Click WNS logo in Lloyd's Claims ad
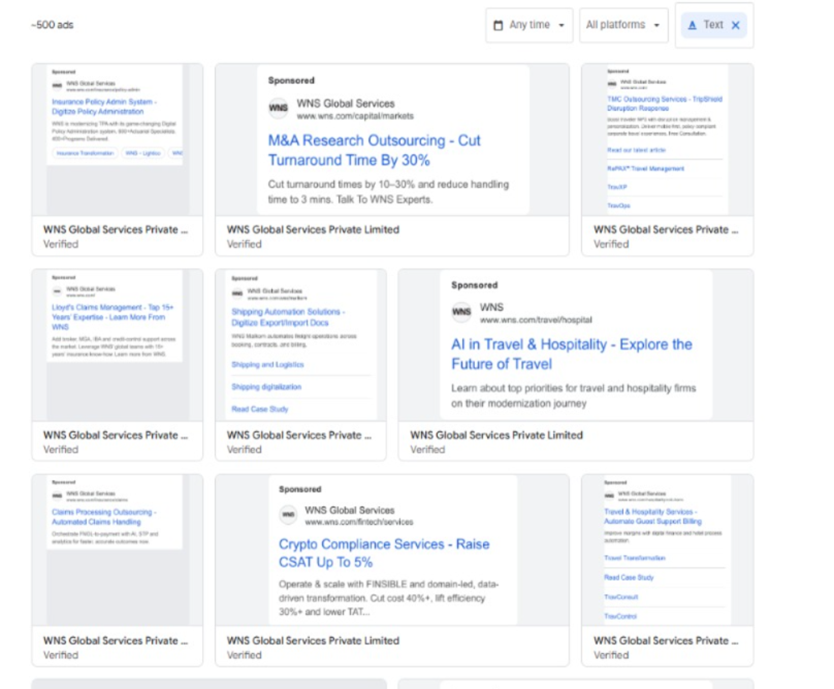 click(x=57, y=293)
